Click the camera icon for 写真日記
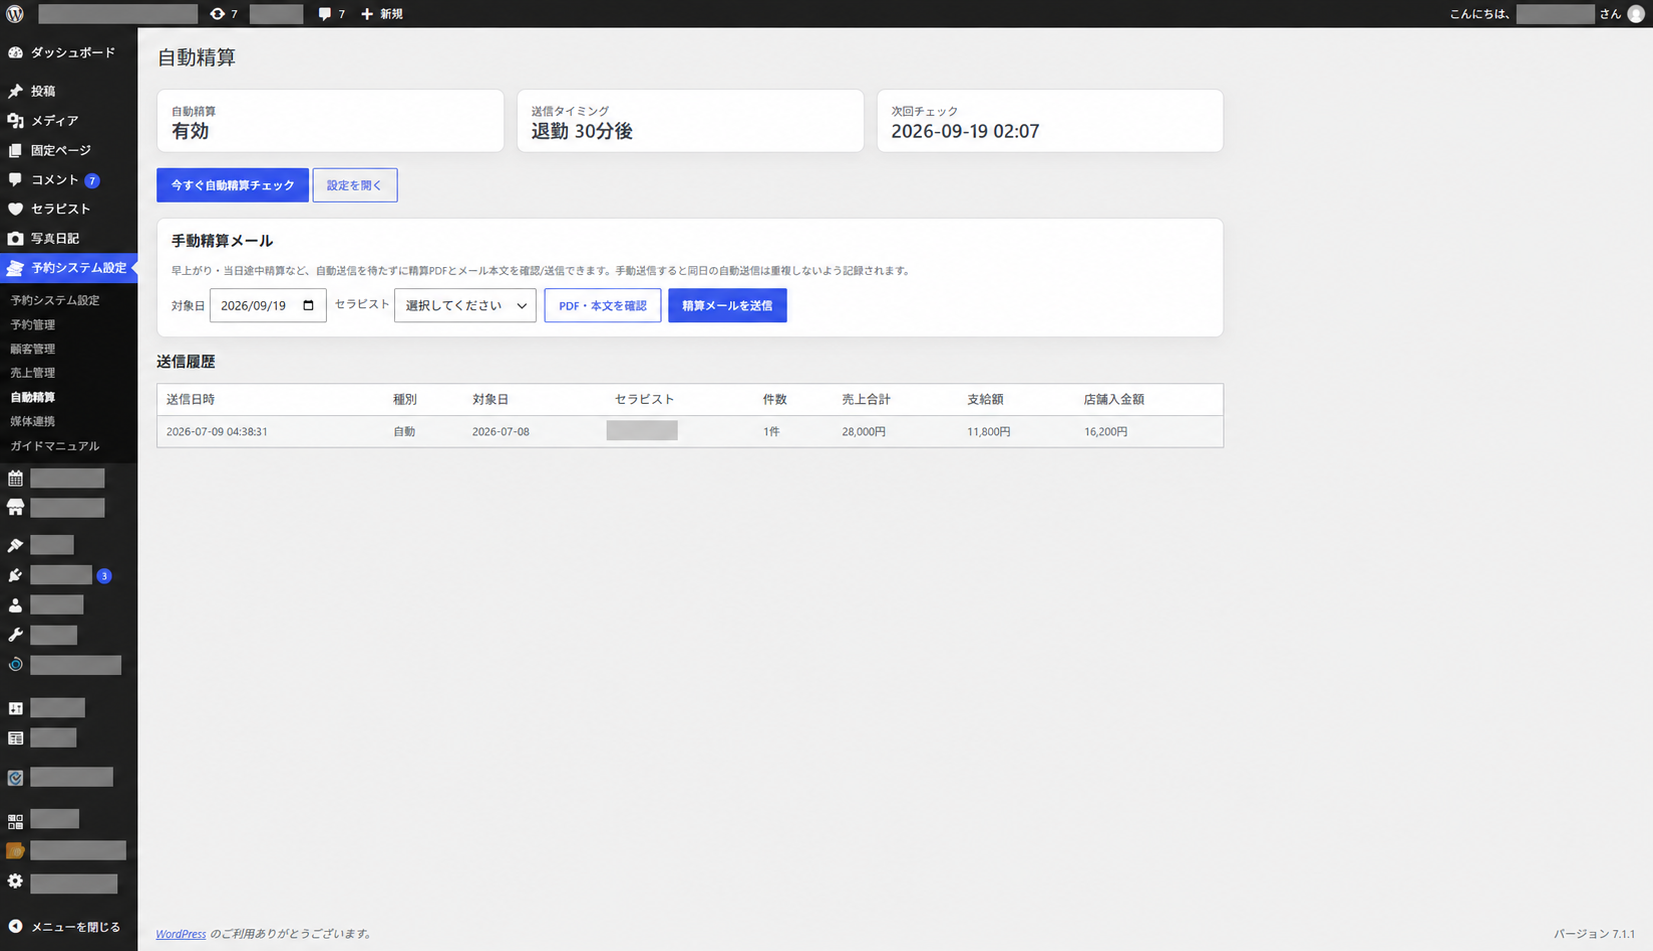Image resolution: width=1653 pixels, height=951 pixels. 15,238
